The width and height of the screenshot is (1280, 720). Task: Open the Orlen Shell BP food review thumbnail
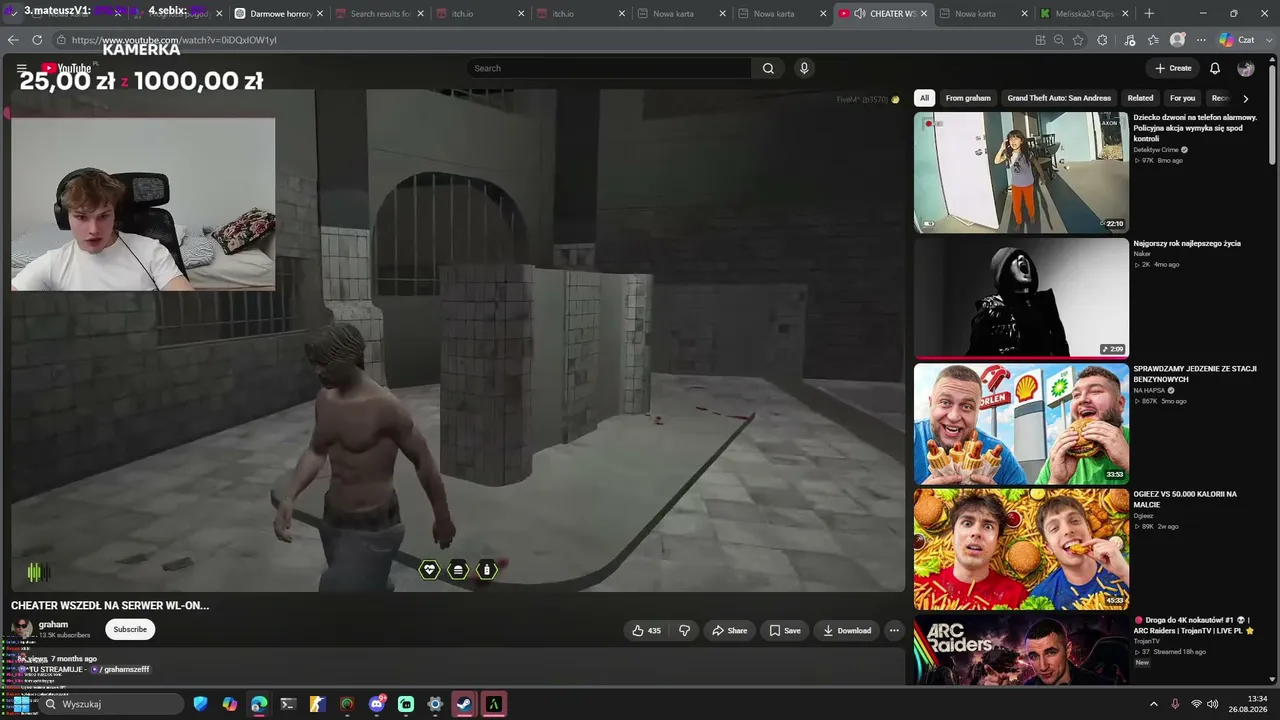(x=1021, y=424)
